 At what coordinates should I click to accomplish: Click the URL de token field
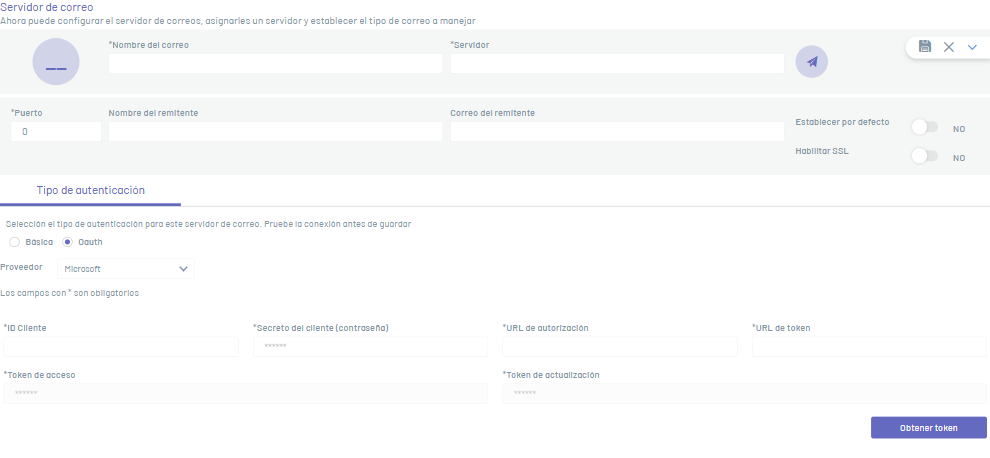click(x=869, y=346)
